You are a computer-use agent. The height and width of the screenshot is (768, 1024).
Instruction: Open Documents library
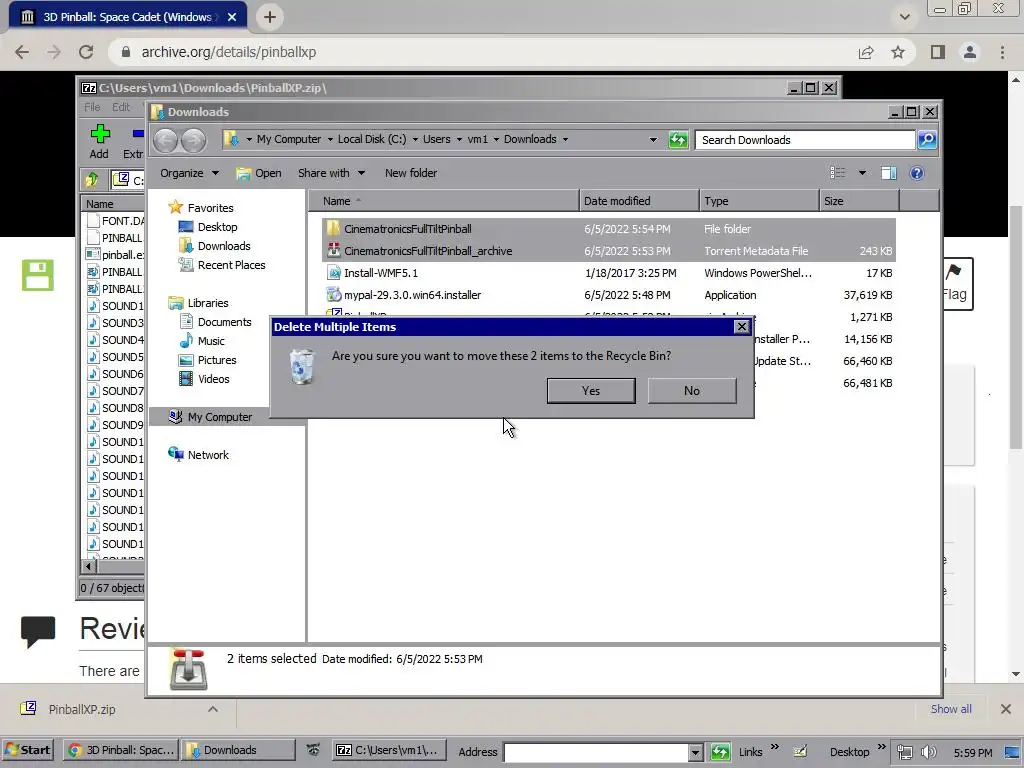pyautogui.click(x=216, y=322)
